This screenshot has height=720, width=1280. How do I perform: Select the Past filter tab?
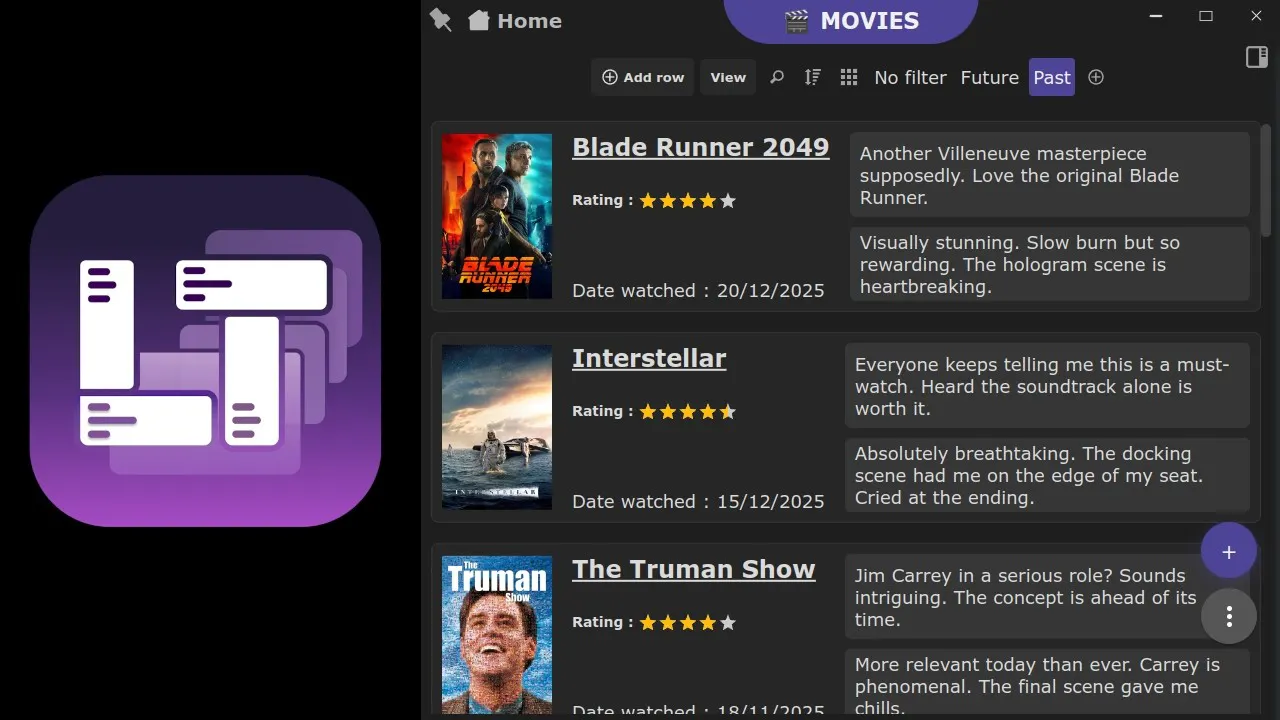coord(1052,77)
